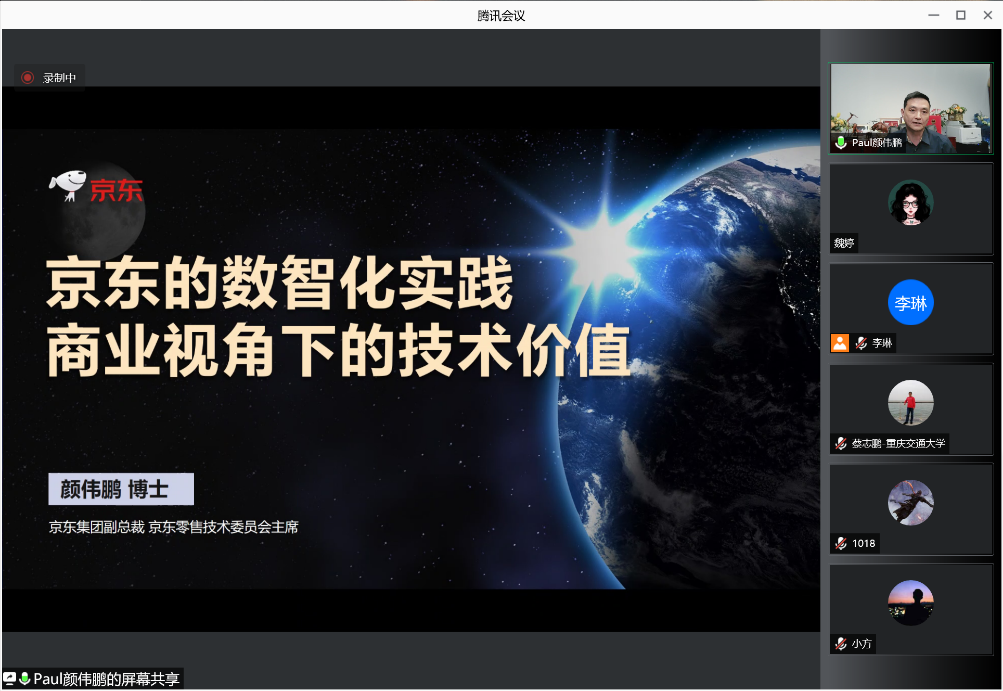
Task: Click the orange host icon beside 李琳
Action: [x=840, y=343]
